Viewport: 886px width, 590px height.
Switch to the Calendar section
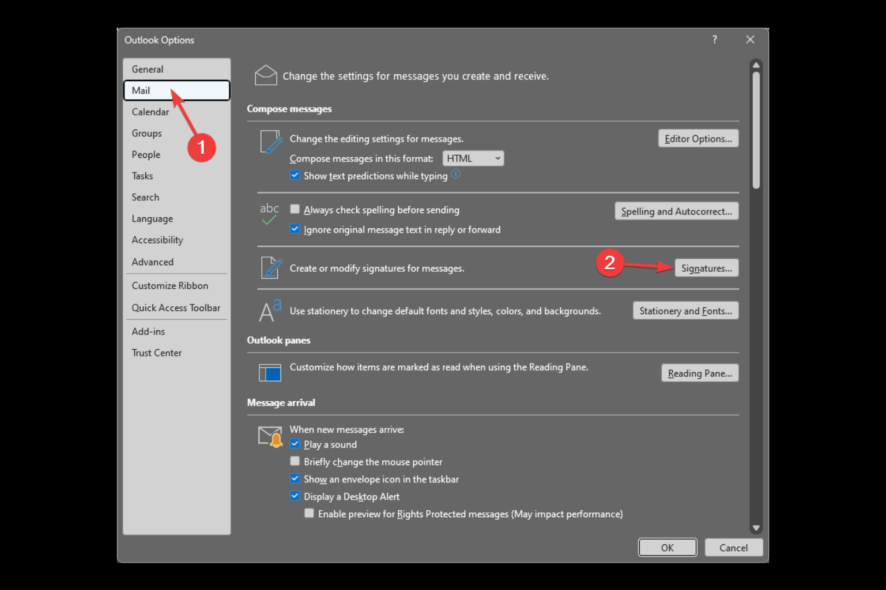(x=150, y=111)
